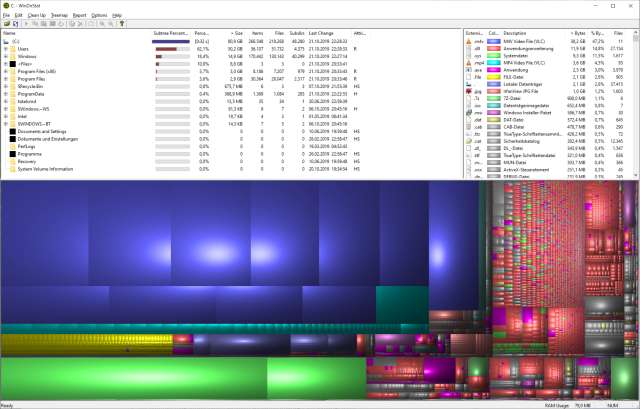640x409 pixels.
Task: Open the Options menu
Action: (x=99, y=16)
